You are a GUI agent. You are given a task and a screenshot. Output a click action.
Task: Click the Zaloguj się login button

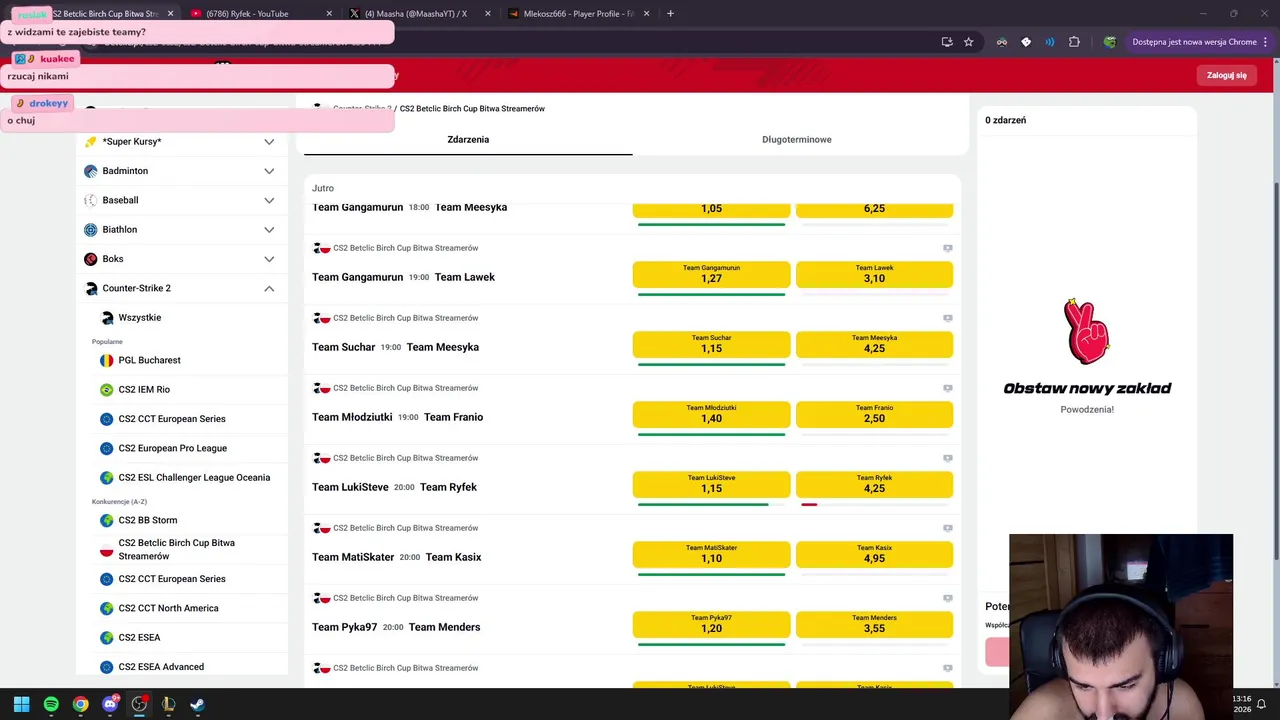click(1226, 75)
